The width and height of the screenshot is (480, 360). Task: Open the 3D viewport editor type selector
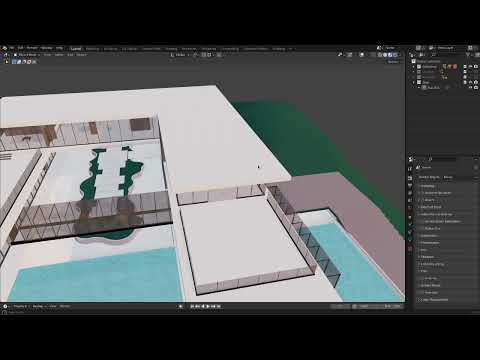6,55
